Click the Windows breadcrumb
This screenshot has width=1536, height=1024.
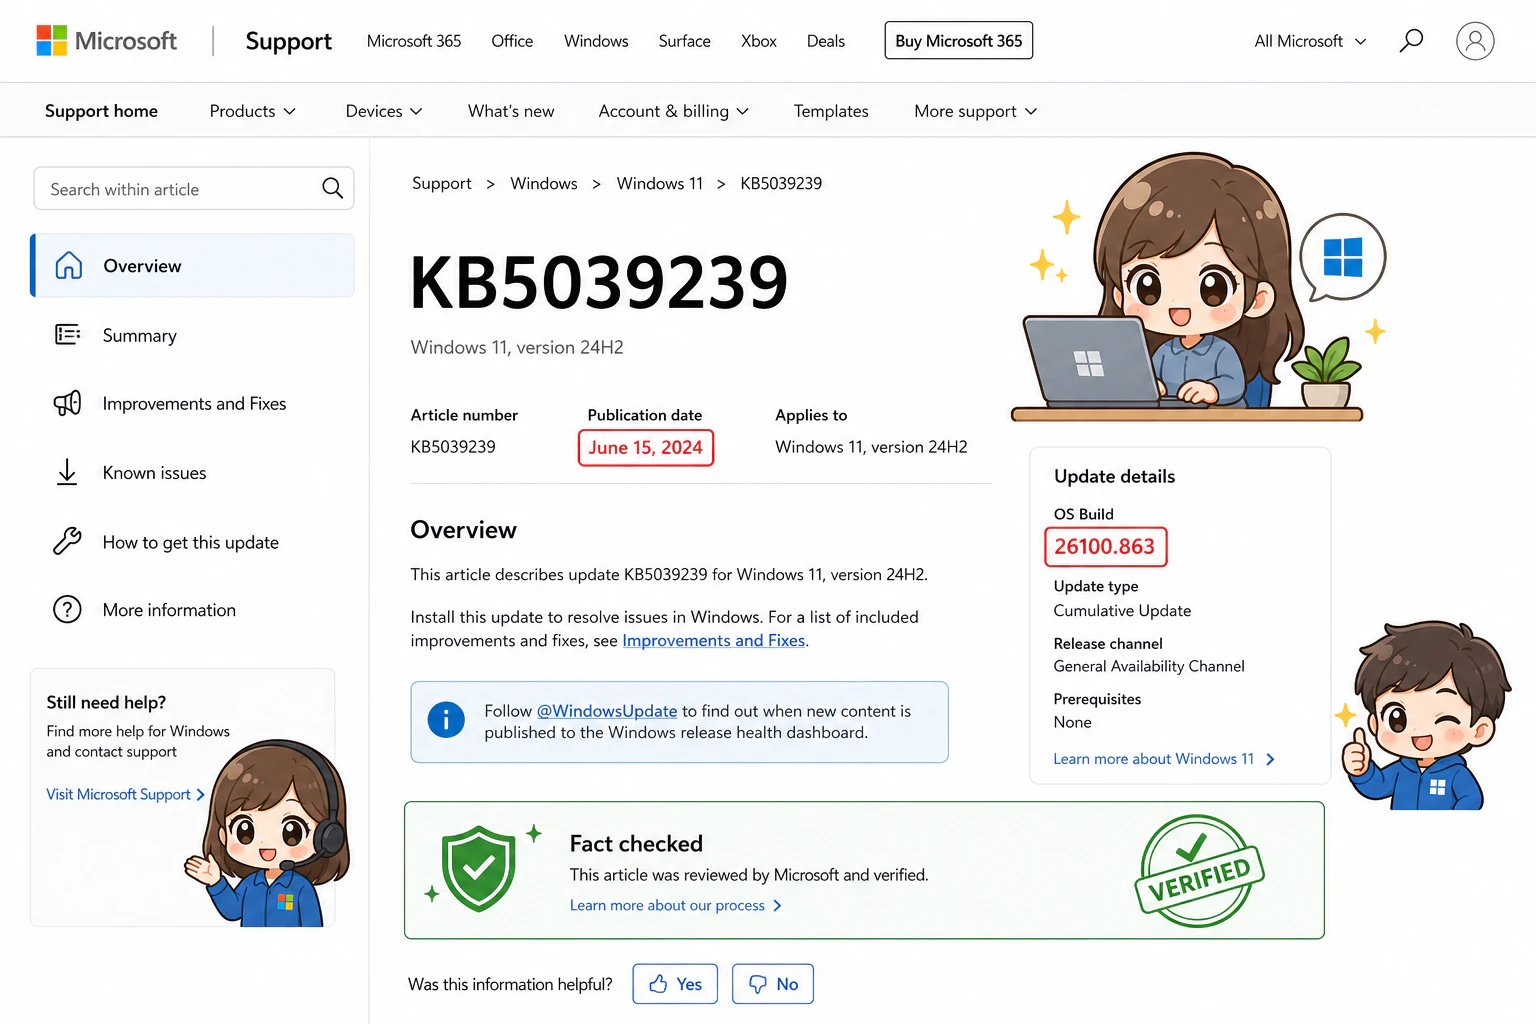tap(544, 183)
